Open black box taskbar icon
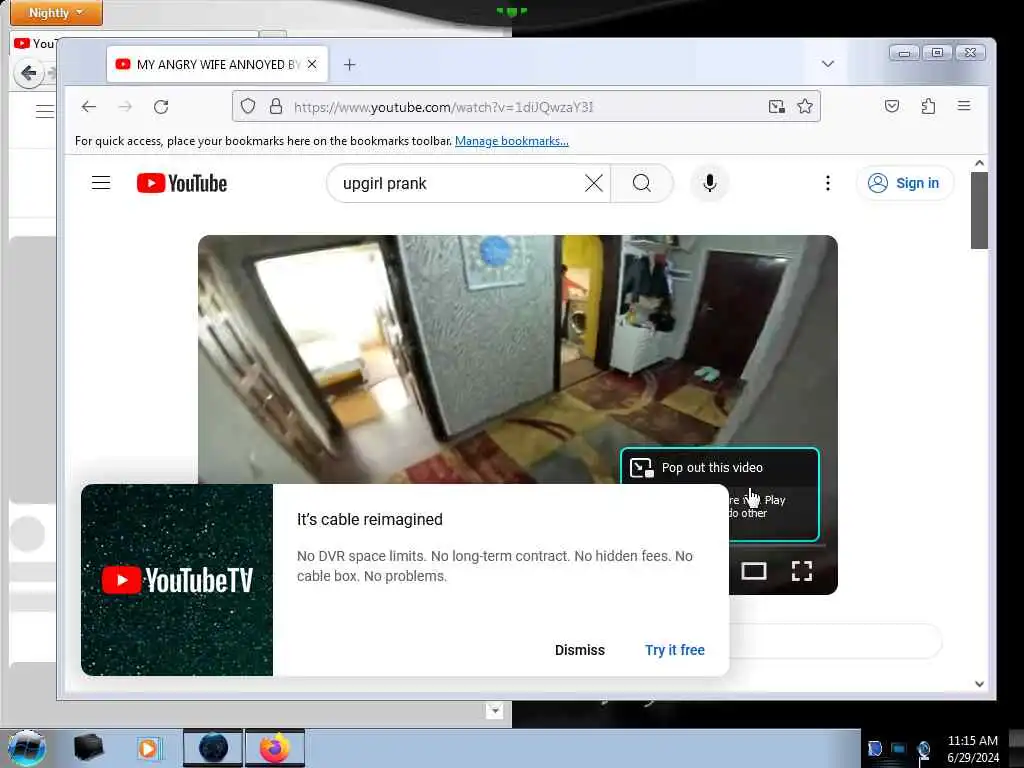 (88, 748)
